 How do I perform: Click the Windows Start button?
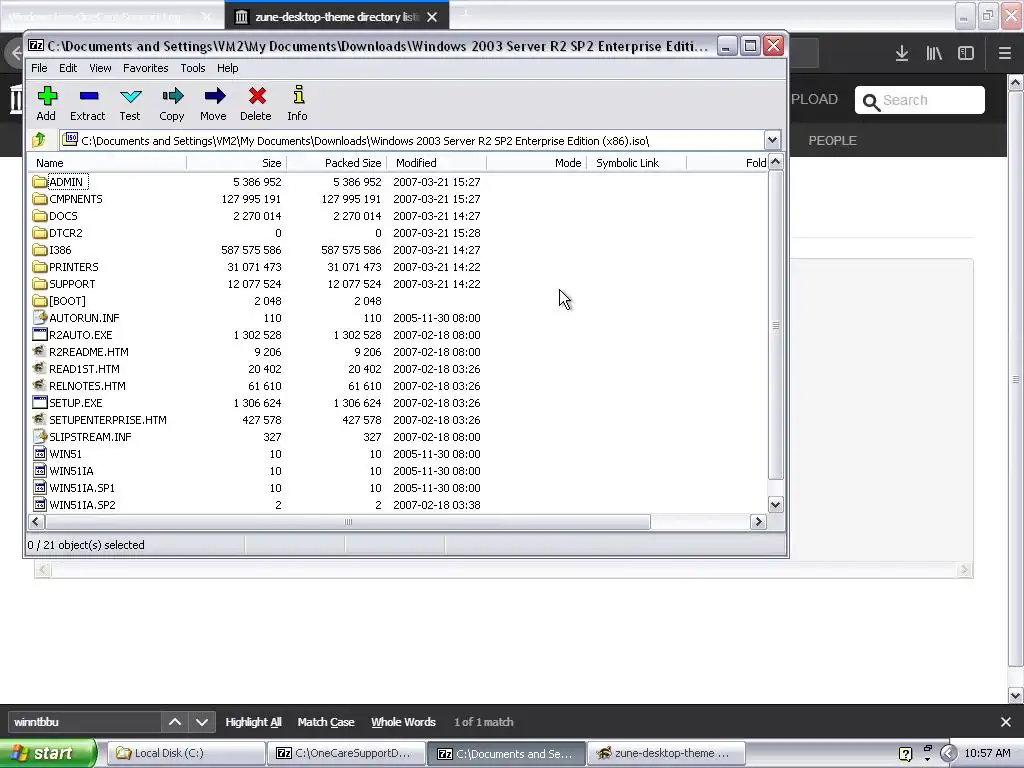(48, 753)
